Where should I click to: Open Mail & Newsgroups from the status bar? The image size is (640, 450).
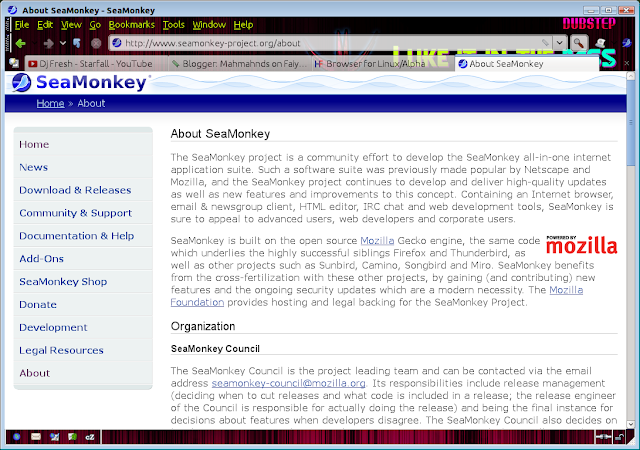[x=36, y=437]
